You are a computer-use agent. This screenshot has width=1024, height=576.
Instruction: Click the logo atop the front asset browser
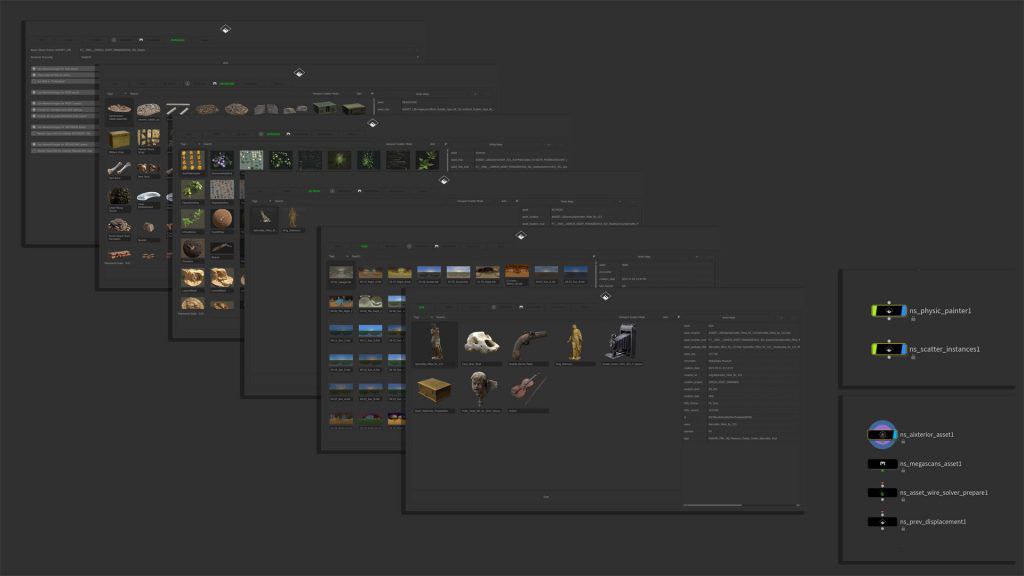tap(605, 296)
